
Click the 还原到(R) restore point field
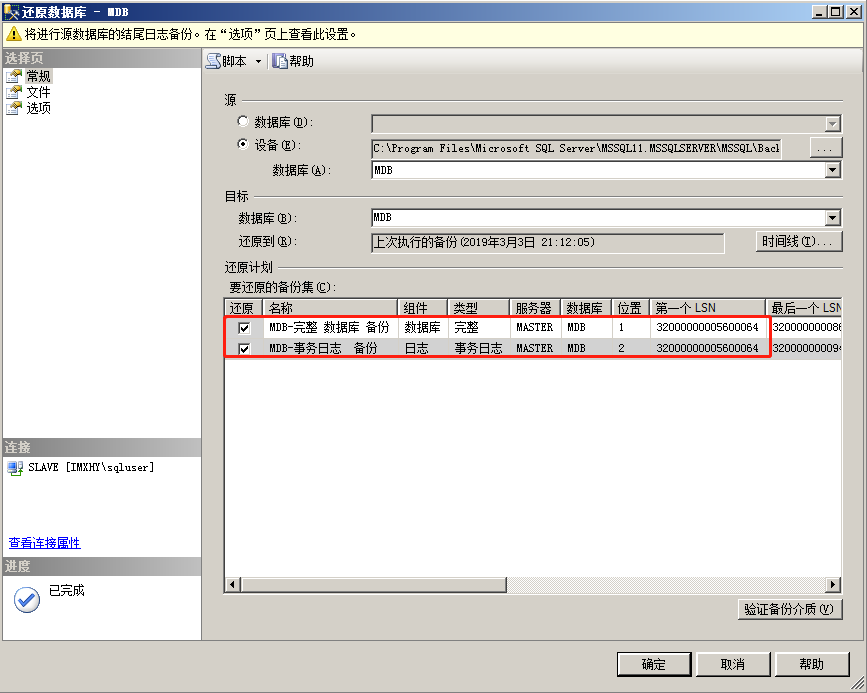click(547, 242)
